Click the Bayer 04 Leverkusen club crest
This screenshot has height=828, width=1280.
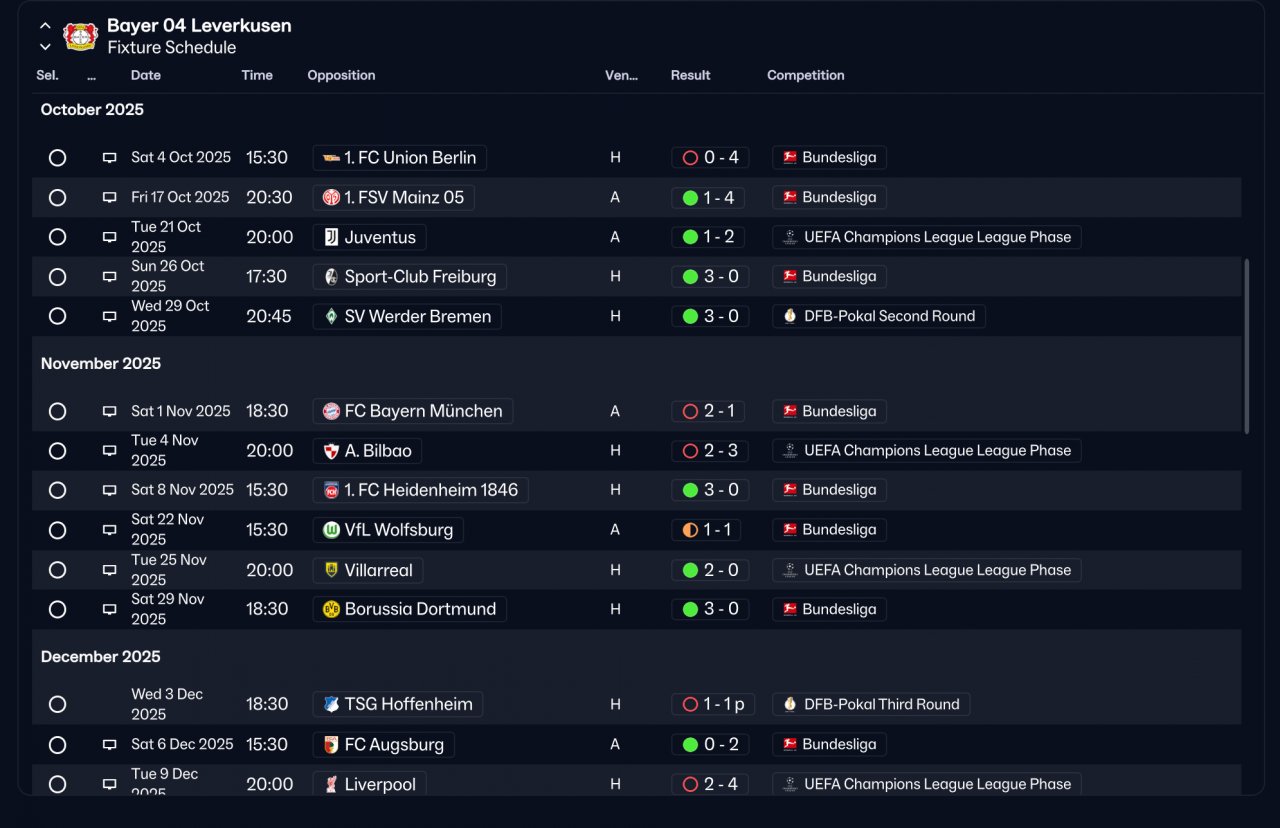click(x=80, y=36)
